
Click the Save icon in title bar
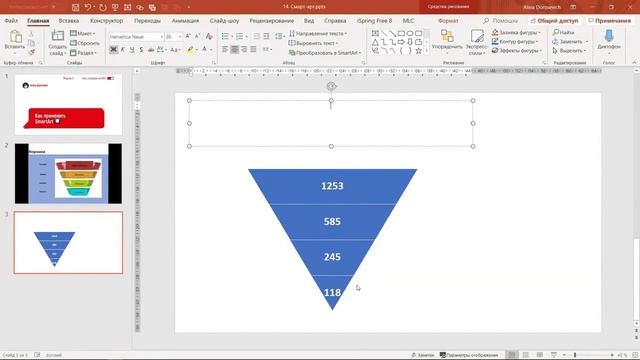pyautogui.click(x=76, y=7)
